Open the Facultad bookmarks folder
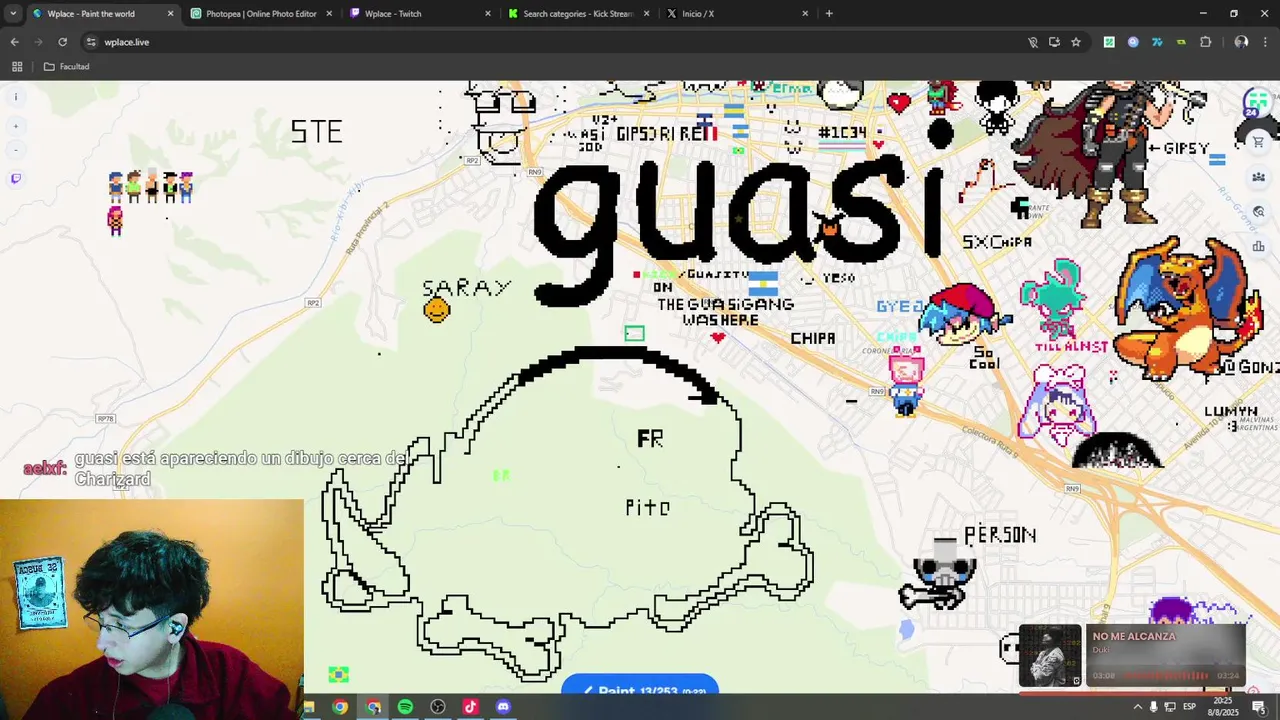 click(67, 67)
